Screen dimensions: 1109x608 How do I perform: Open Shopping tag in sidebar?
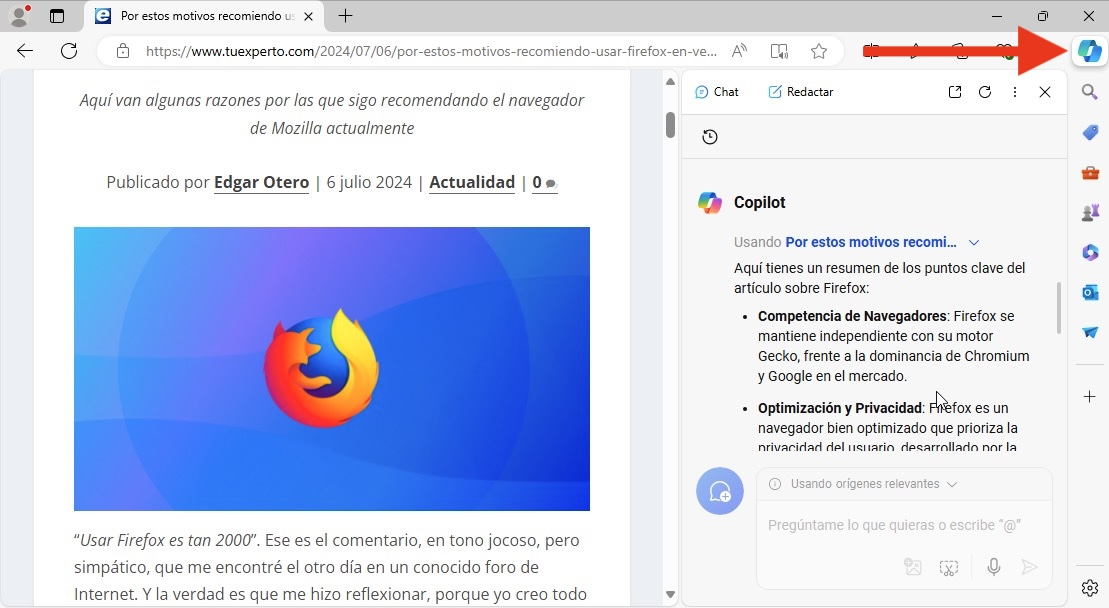[x=1090, y=132]
